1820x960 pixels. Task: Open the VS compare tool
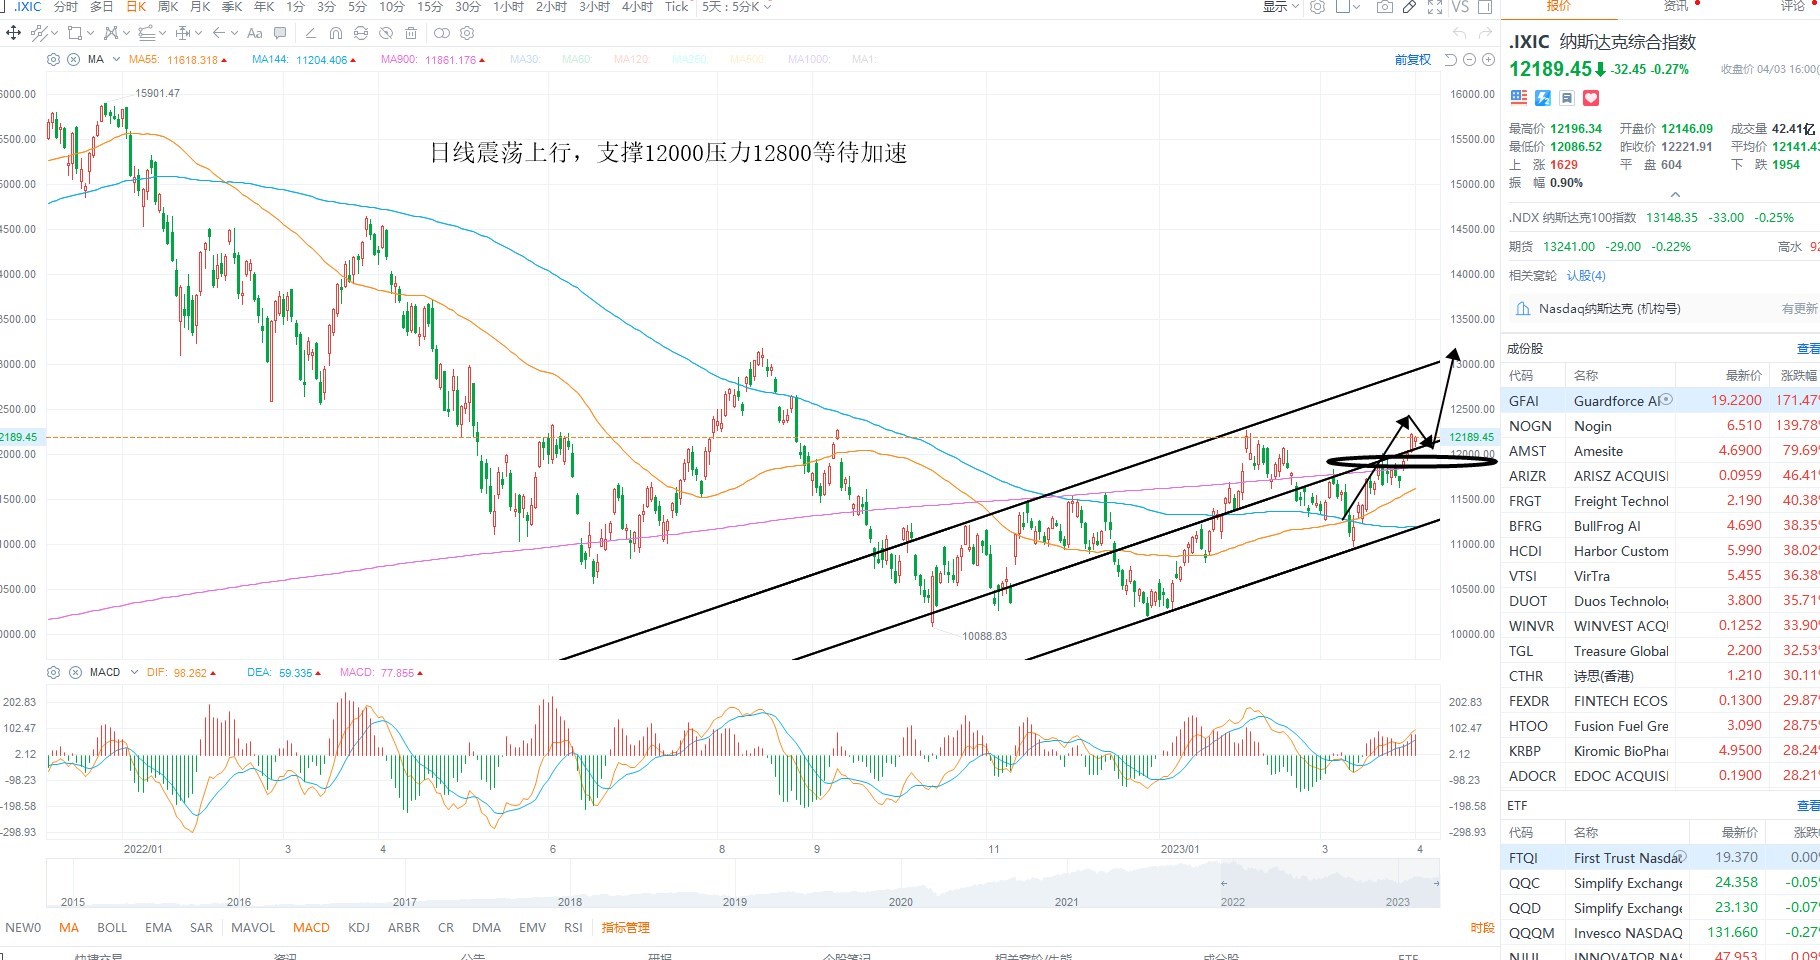[1460, 7]
